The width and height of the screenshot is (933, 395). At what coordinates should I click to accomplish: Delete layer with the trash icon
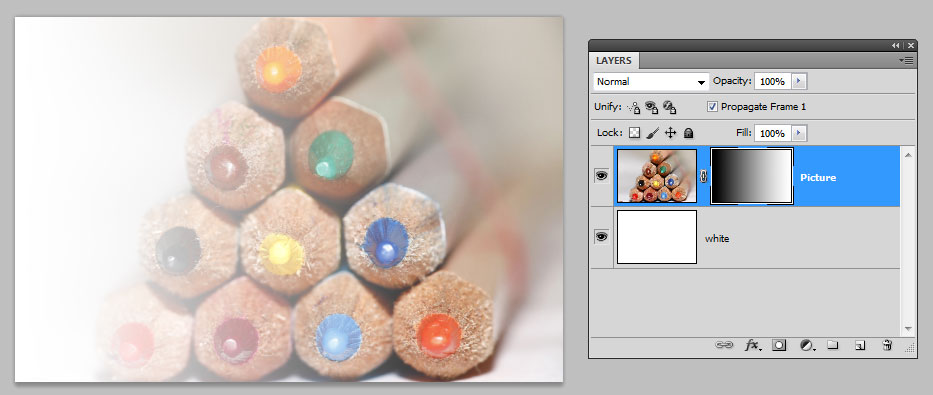887,345
